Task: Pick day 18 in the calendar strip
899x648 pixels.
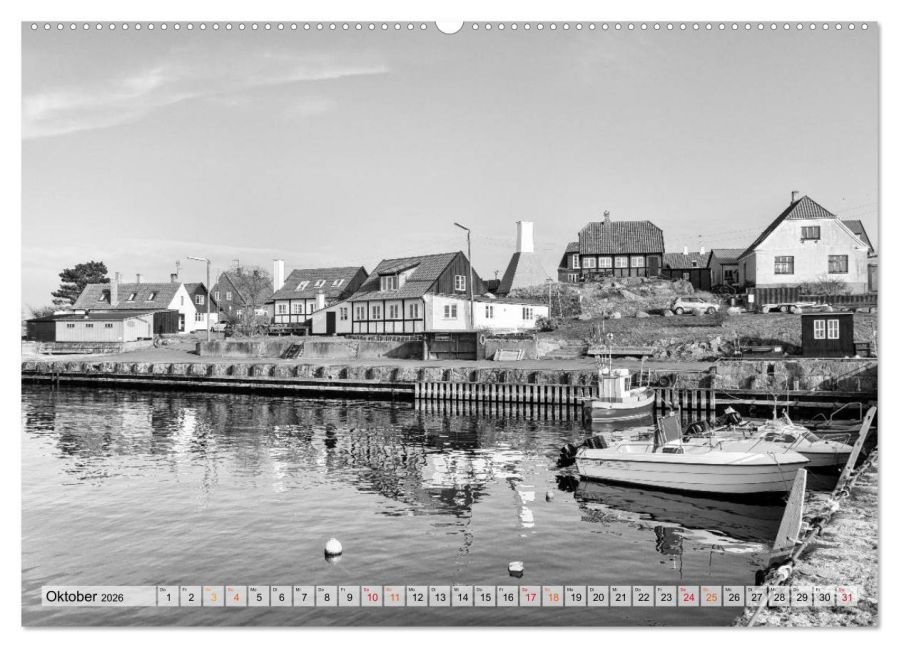Action: (552, 597)
